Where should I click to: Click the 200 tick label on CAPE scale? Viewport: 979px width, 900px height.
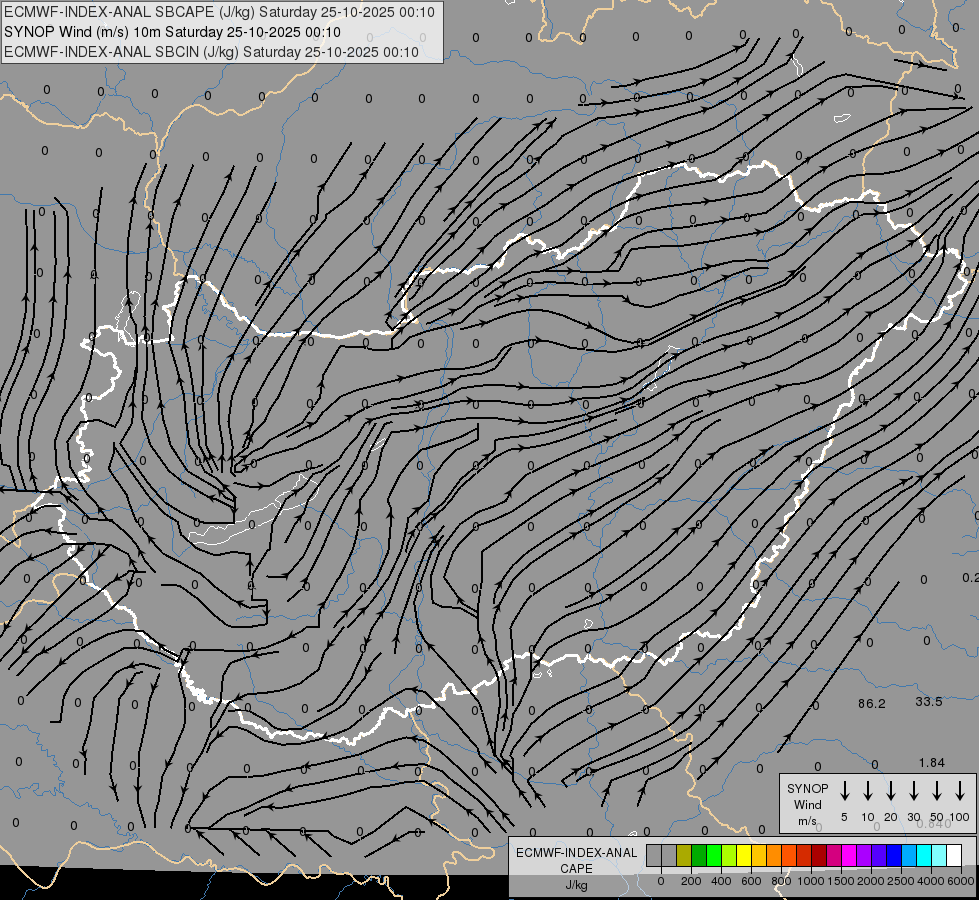tap(691, 881)
